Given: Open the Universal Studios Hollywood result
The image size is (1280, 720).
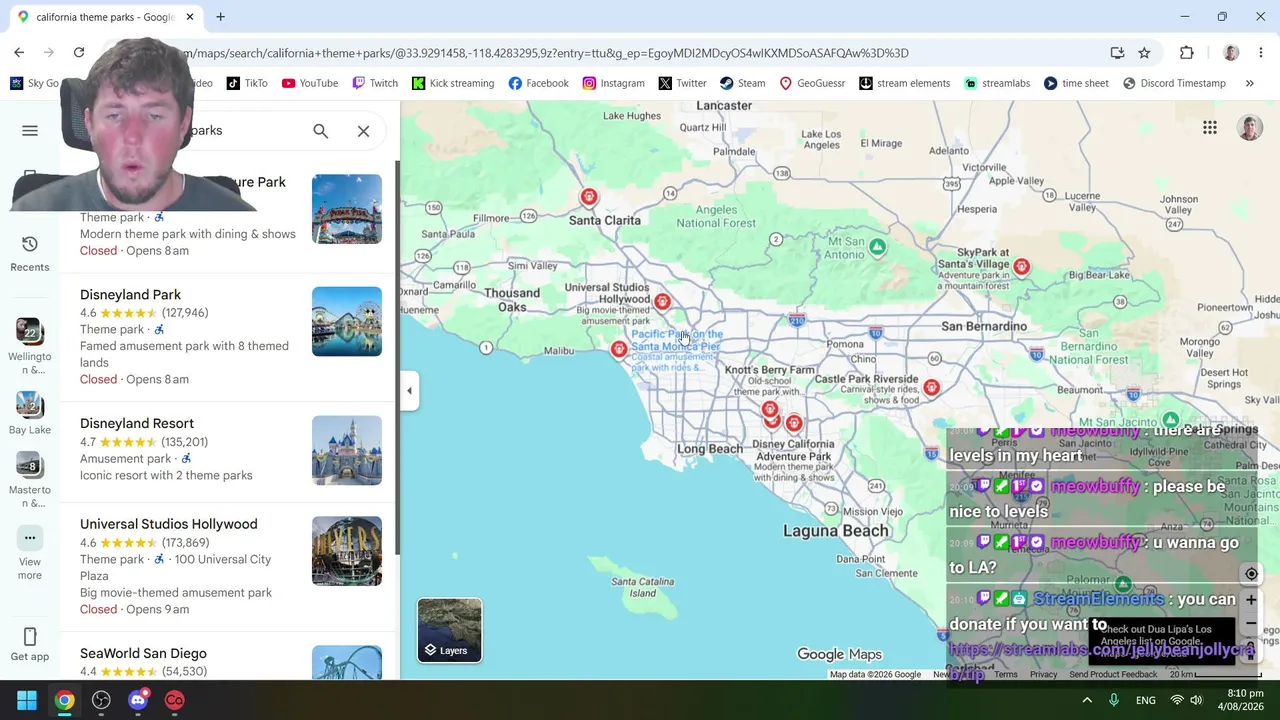Looking at the screenshot, I should click(x=230, y=566).
